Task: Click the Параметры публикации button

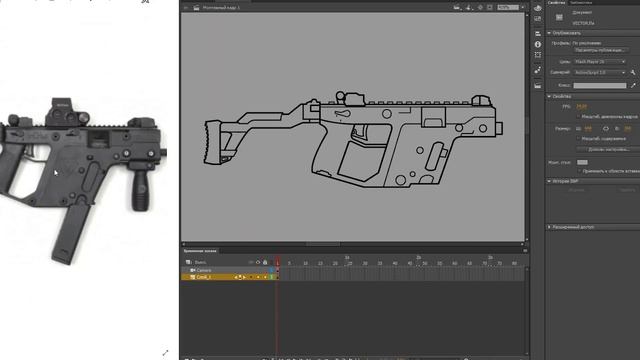Action: tap(600, 50)
